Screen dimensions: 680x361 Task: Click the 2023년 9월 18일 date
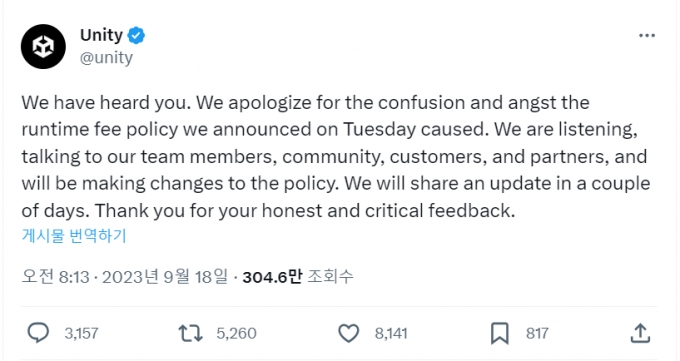(x=165, y=276)
